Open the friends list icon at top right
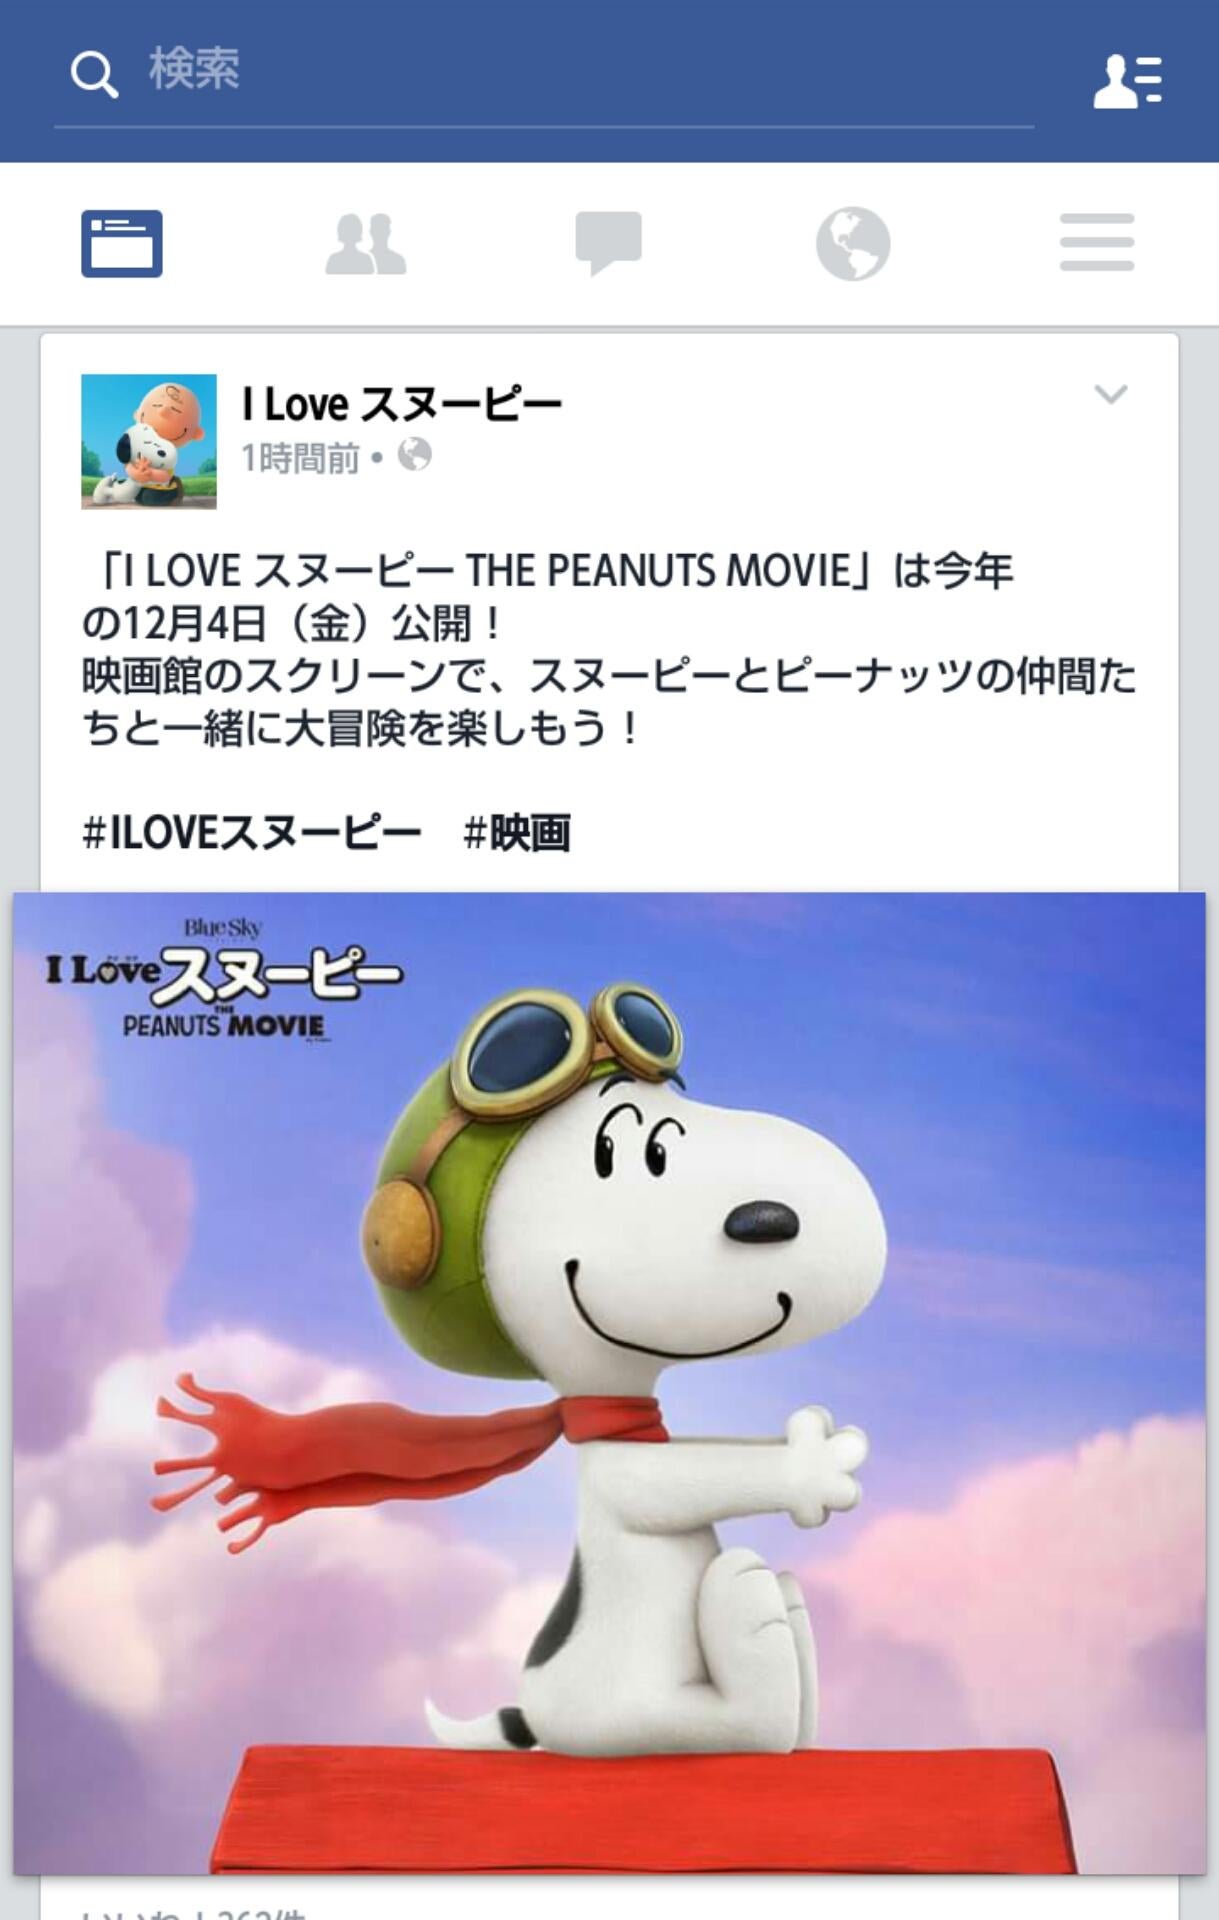The height and width of the screenshot is (1920, 1219). click(x=1127, y=80)
